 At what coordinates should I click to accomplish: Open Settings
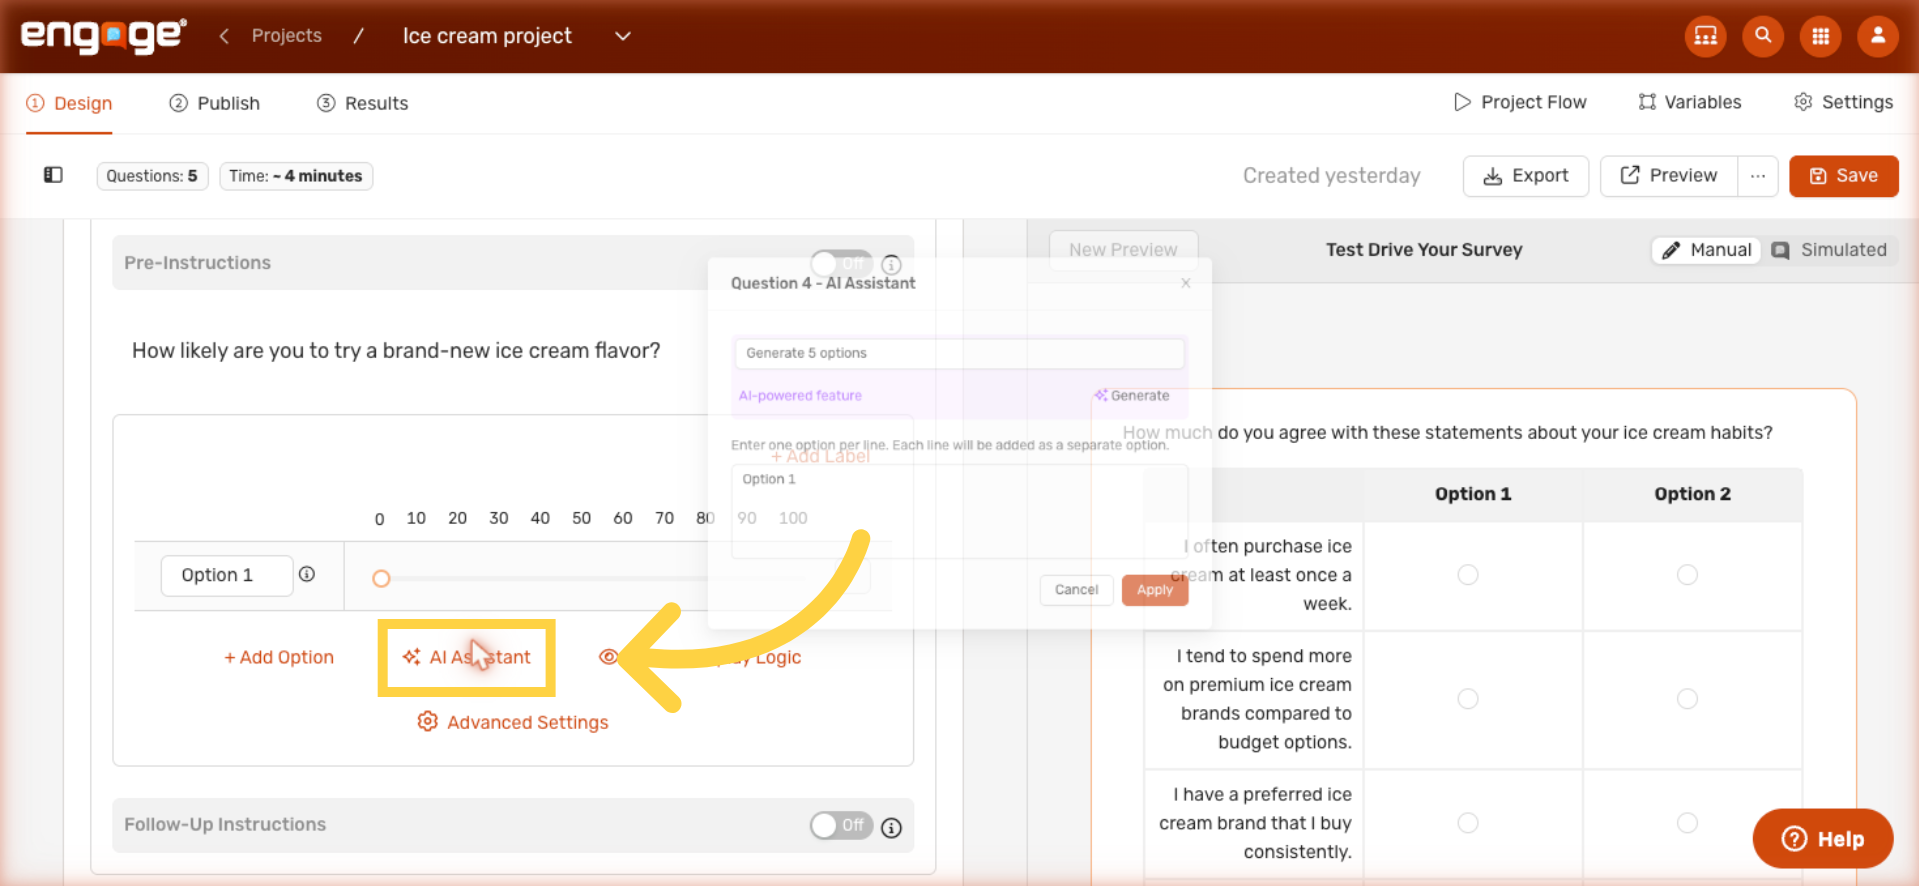[1843, 102]
